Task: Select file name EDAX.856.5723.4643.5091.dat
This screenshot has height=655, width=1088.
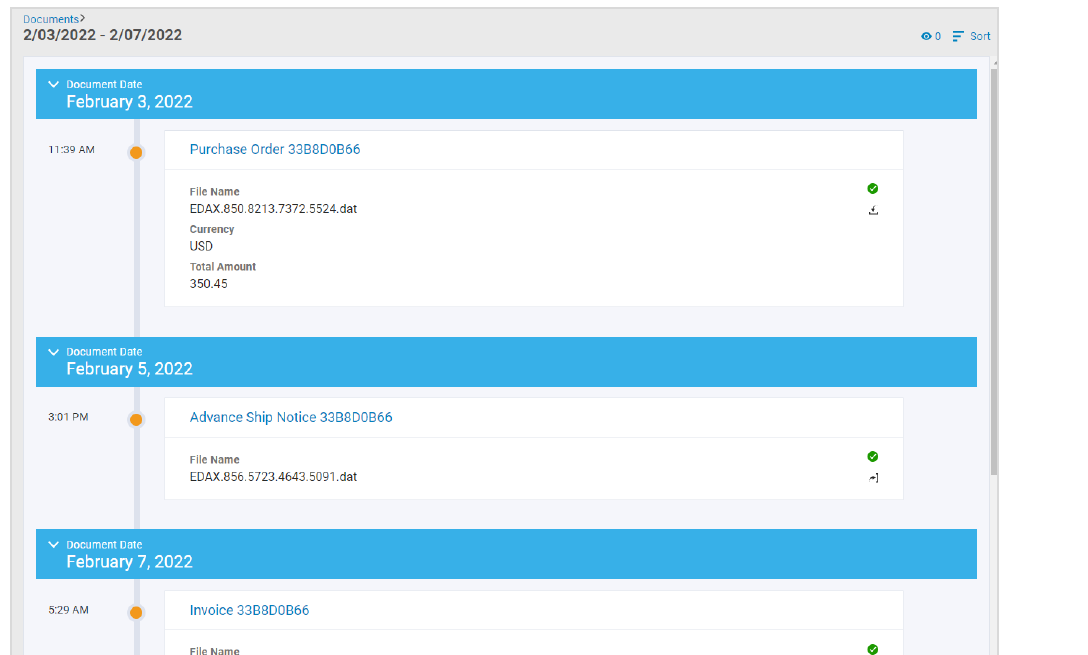Action: pyautogui.click(x=273, y=477)
